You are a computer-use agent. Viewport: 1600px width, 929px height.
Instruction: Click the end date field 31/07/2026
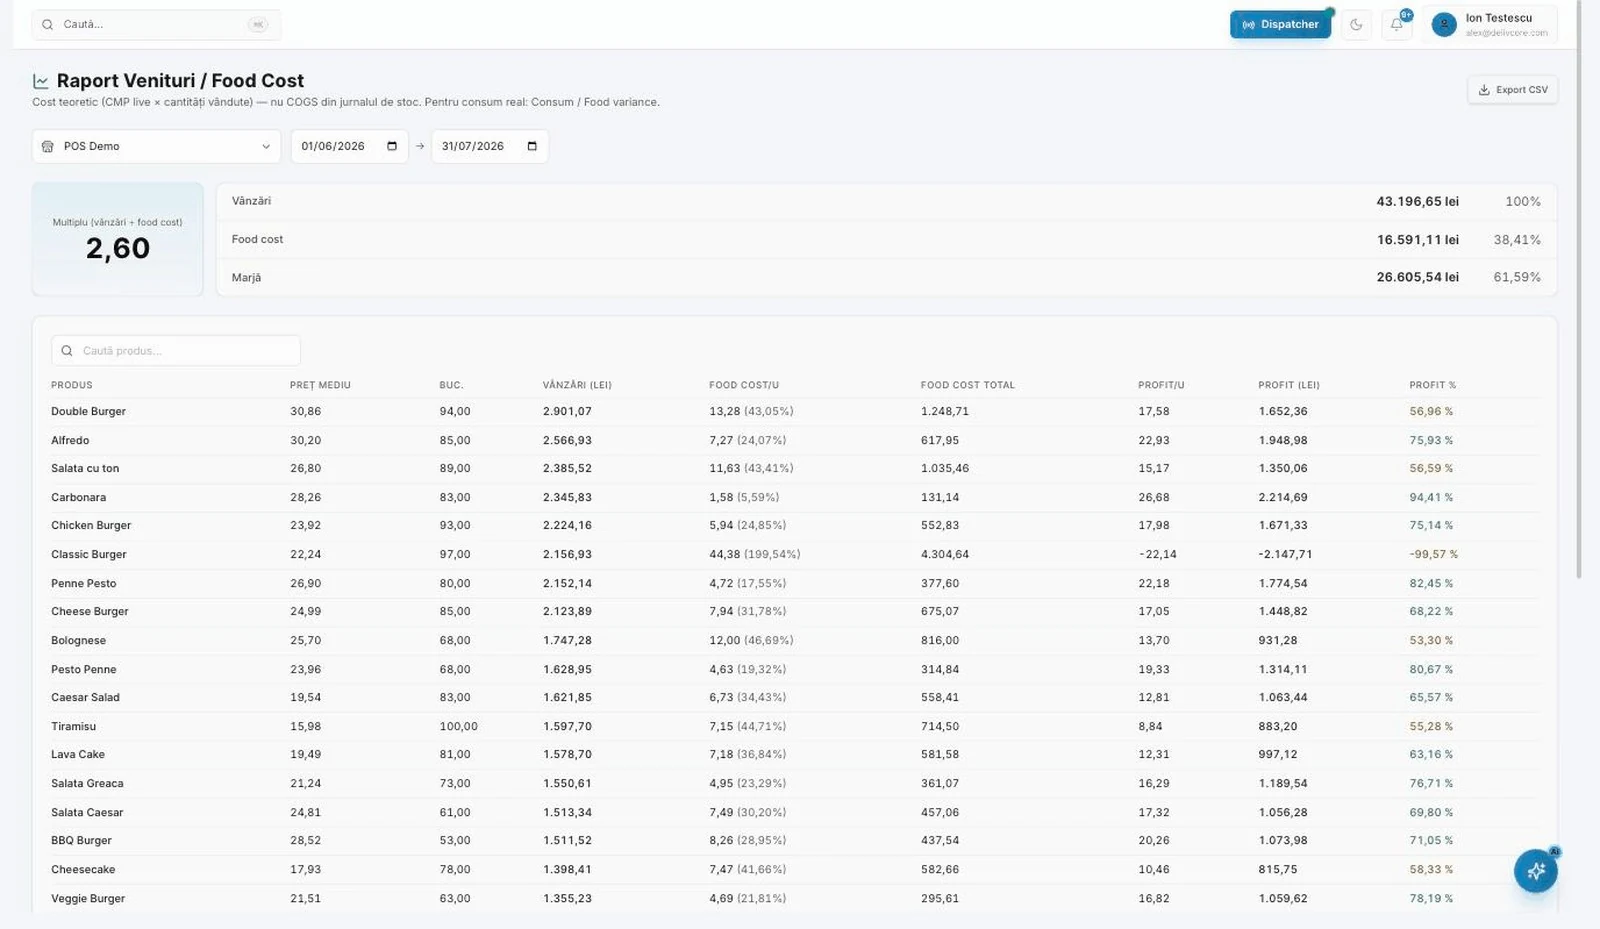(489, 146)
